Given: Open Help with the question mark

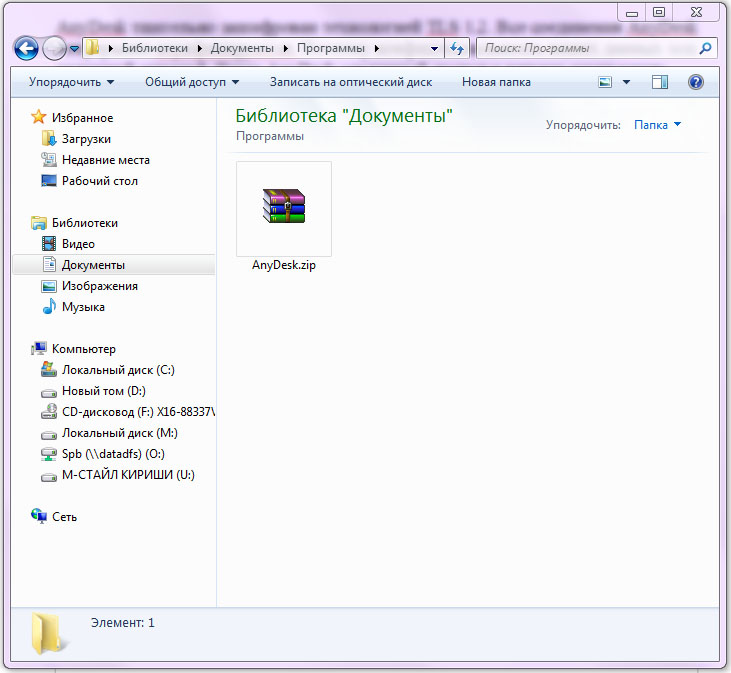Looking at the screenshot, I should click(696, 82).
